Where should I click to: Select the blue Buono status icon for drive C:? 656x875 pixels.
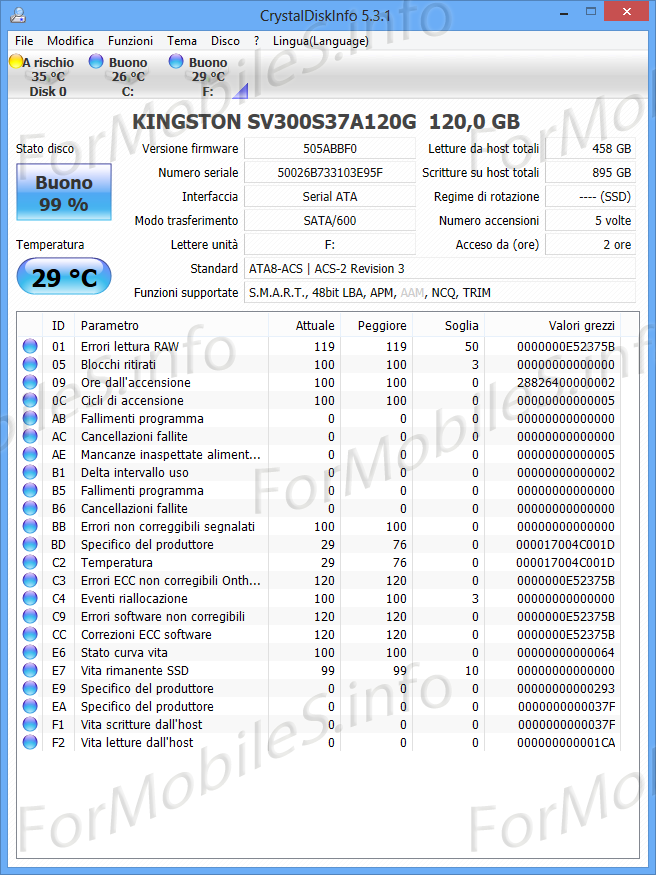click(96, 62)
